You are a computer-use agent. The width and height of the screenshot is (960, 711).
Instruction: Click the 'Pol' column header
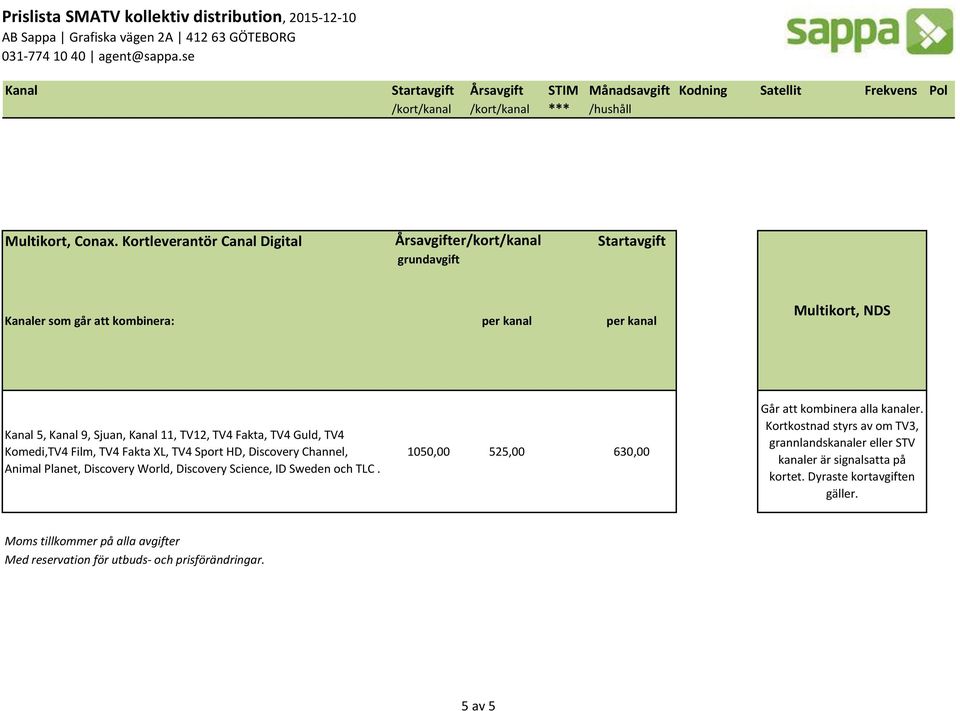[x=938, y=91]
